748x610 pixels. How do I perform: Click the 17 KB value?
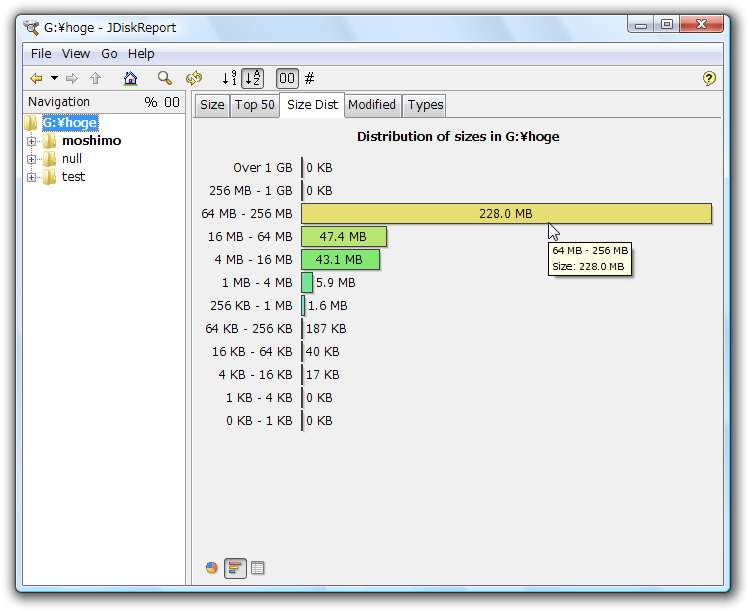tap(322, 374)
